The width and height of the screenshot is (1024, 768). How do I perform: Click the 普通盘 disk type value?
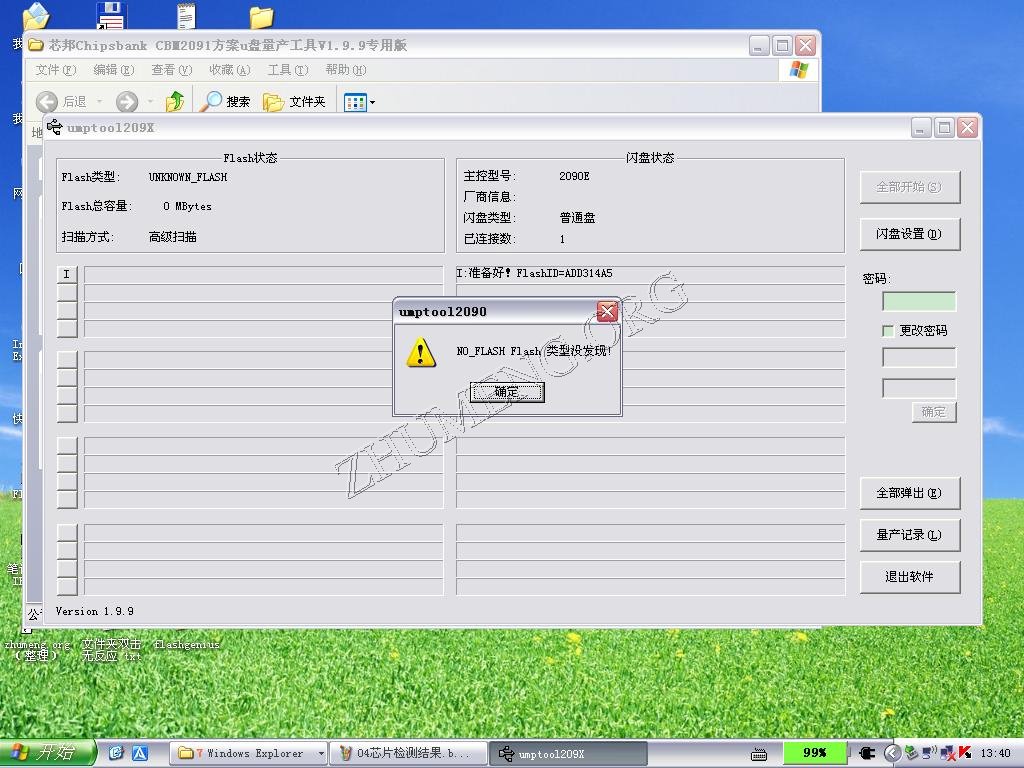[x=577, y=218]
